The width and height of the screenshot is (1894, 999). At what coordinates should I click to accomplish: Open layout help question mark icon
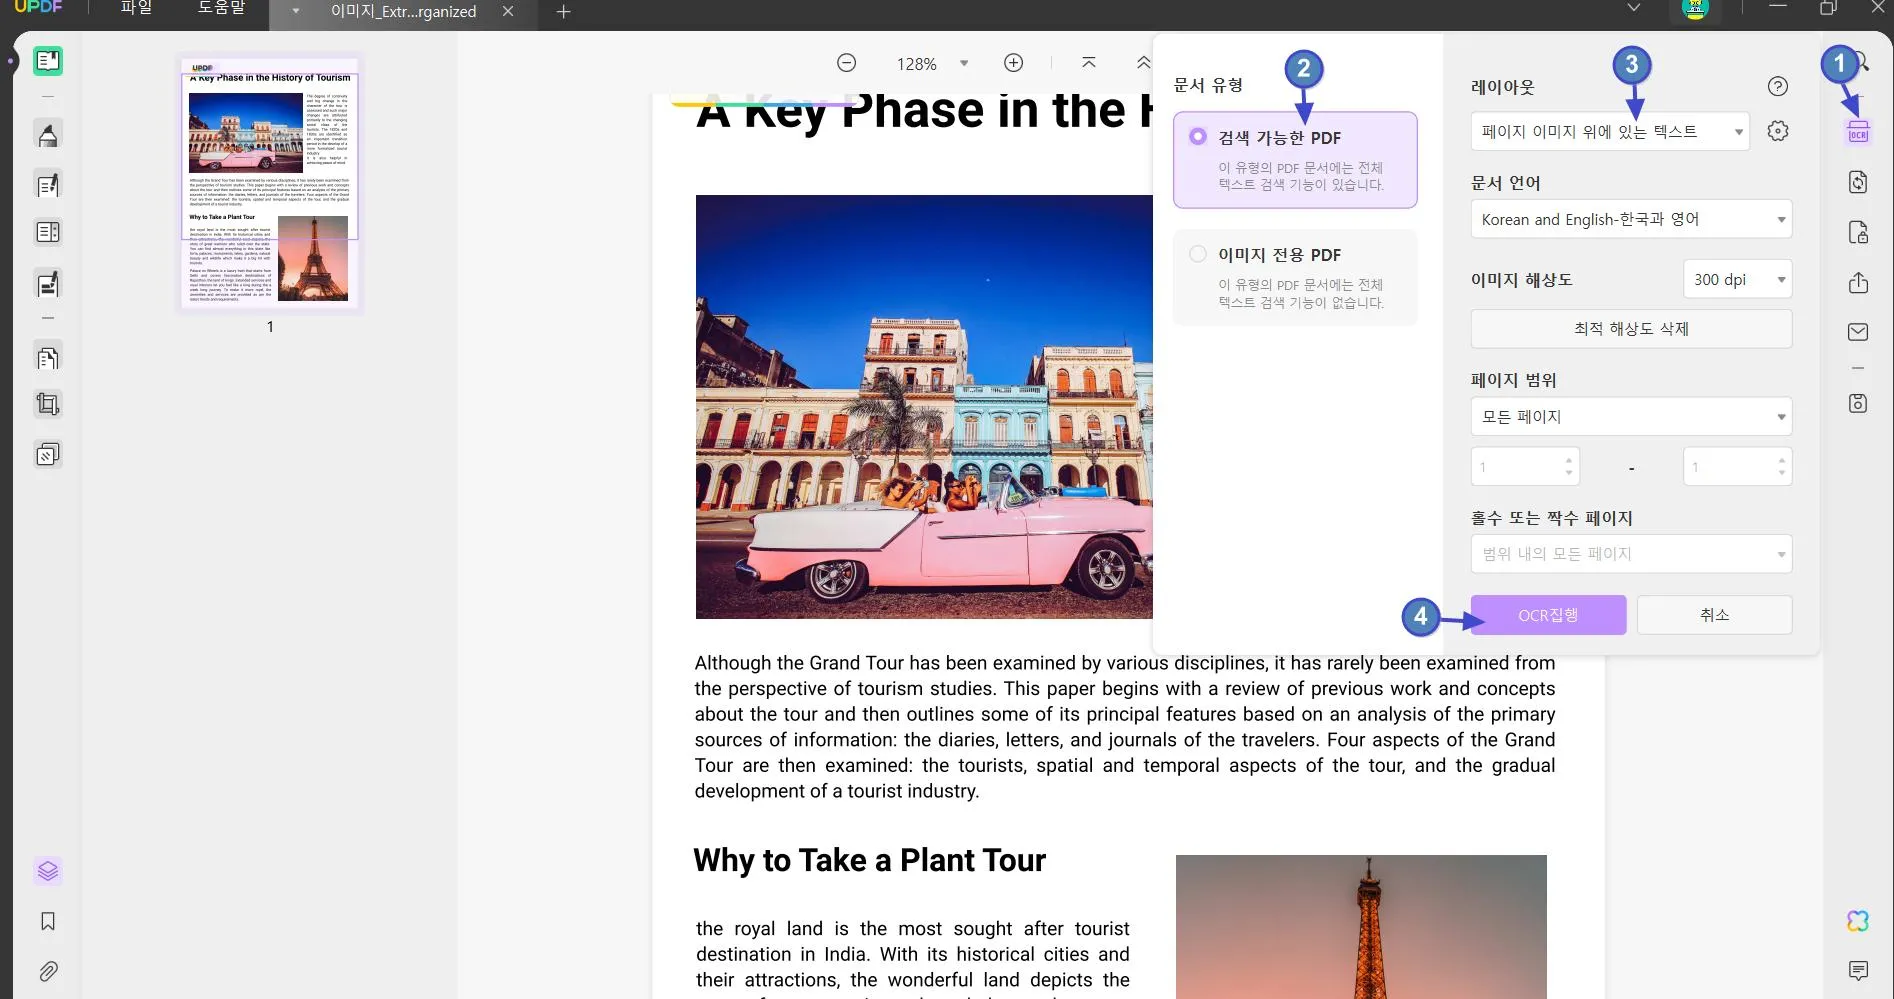tap(1777, 86)
